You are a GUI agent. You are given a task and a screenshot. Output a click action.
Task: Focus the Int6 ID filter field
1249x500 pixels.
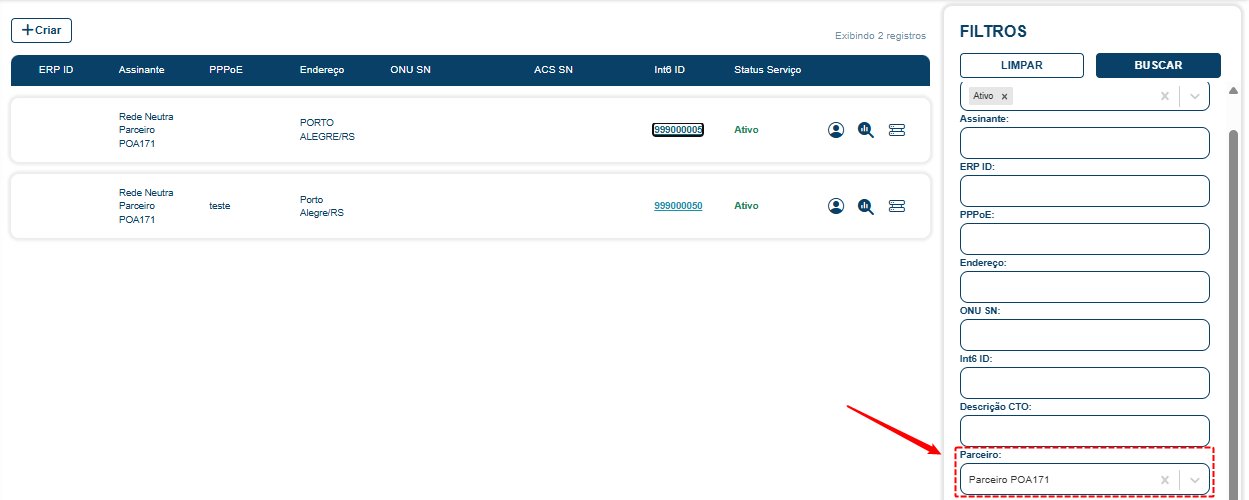click(1084, 383)
